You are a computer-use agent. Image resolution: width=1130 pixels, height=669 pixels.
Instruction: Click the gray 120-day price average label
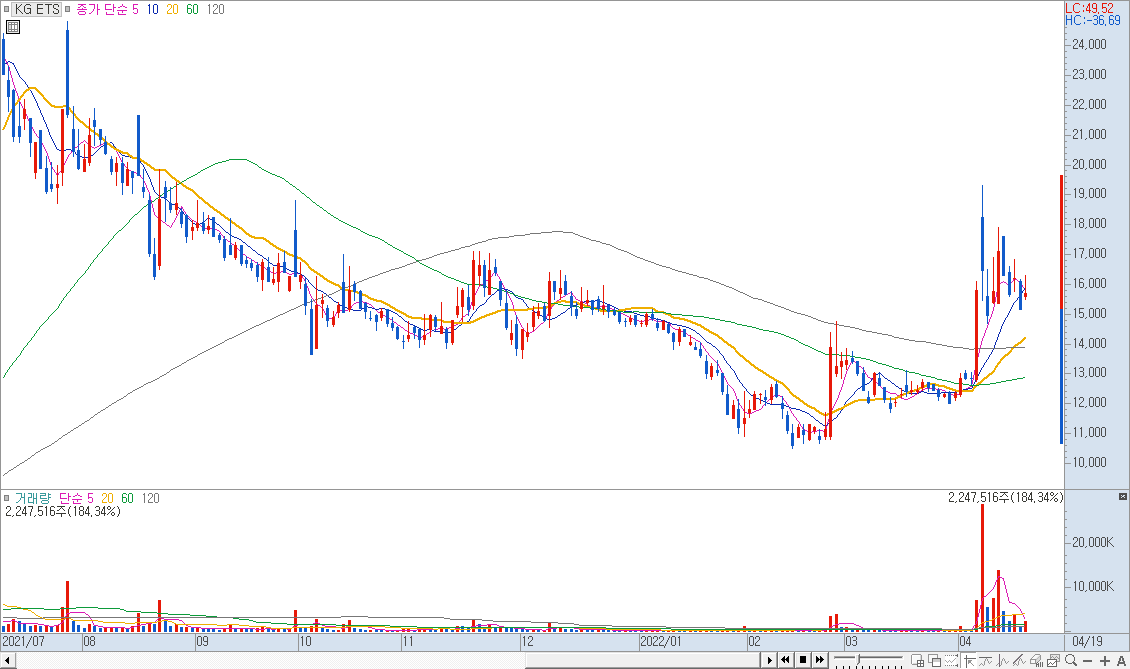point(215,9)
